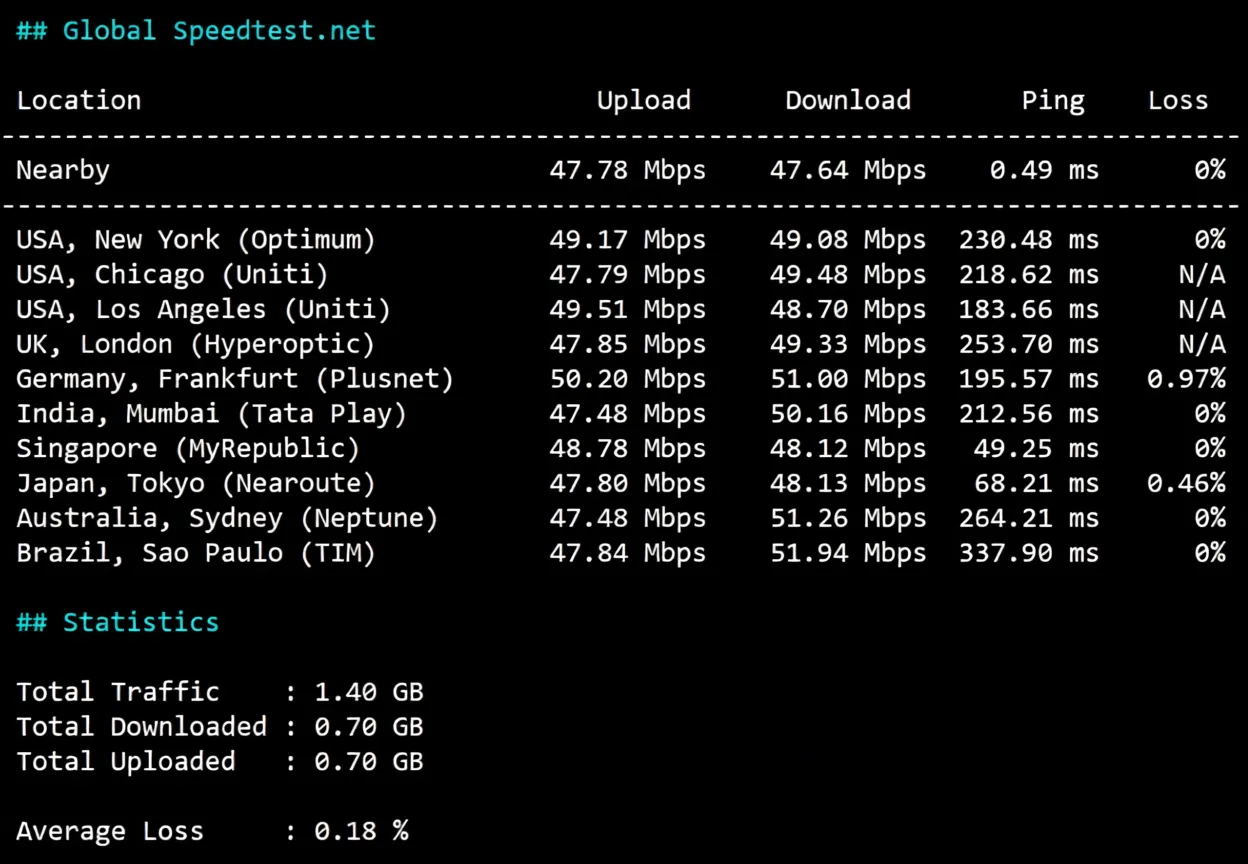The image size is (1248, 864).
Task: Select the Location column header
Action: (x=78, y=100)
